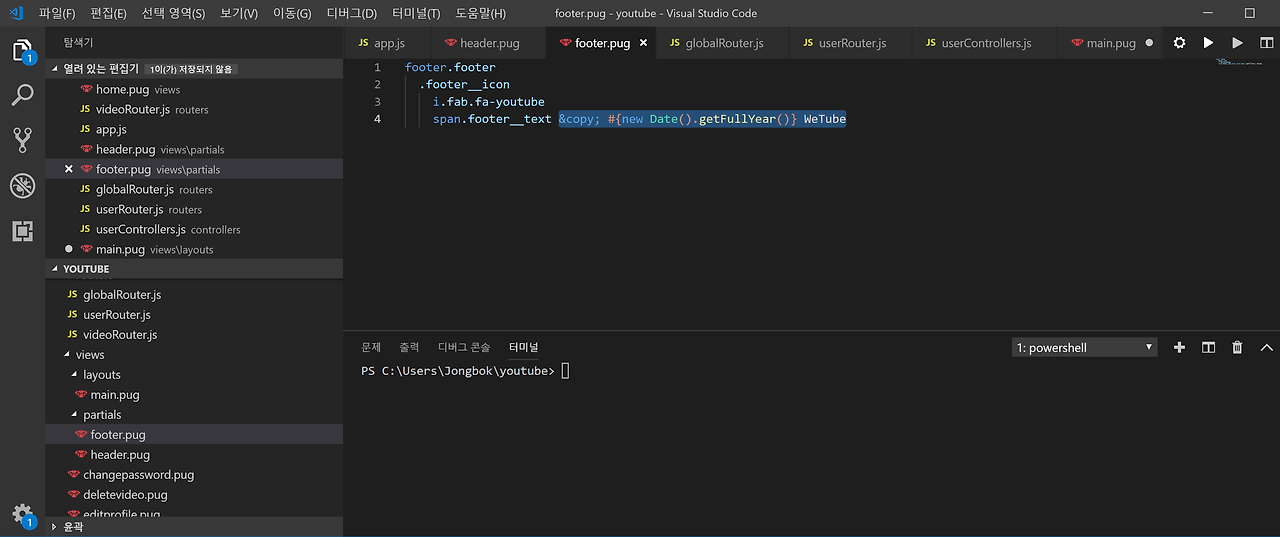The height and width of the screenshot is (537, 1280).
Task: Open the Explorer view in activity bar
Action: click(22, 50)
